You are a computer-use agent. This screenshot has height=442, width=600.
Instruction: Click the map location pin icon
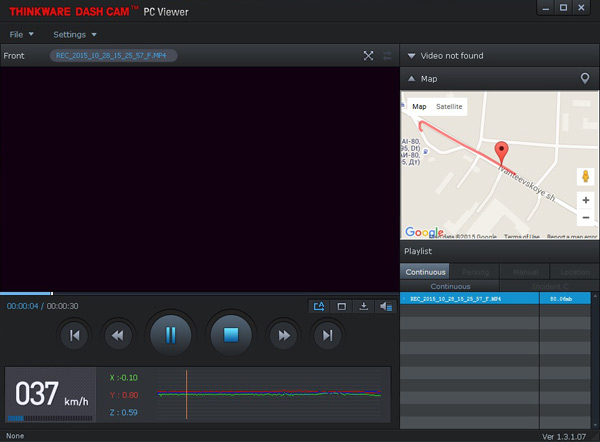click(585, 78)
